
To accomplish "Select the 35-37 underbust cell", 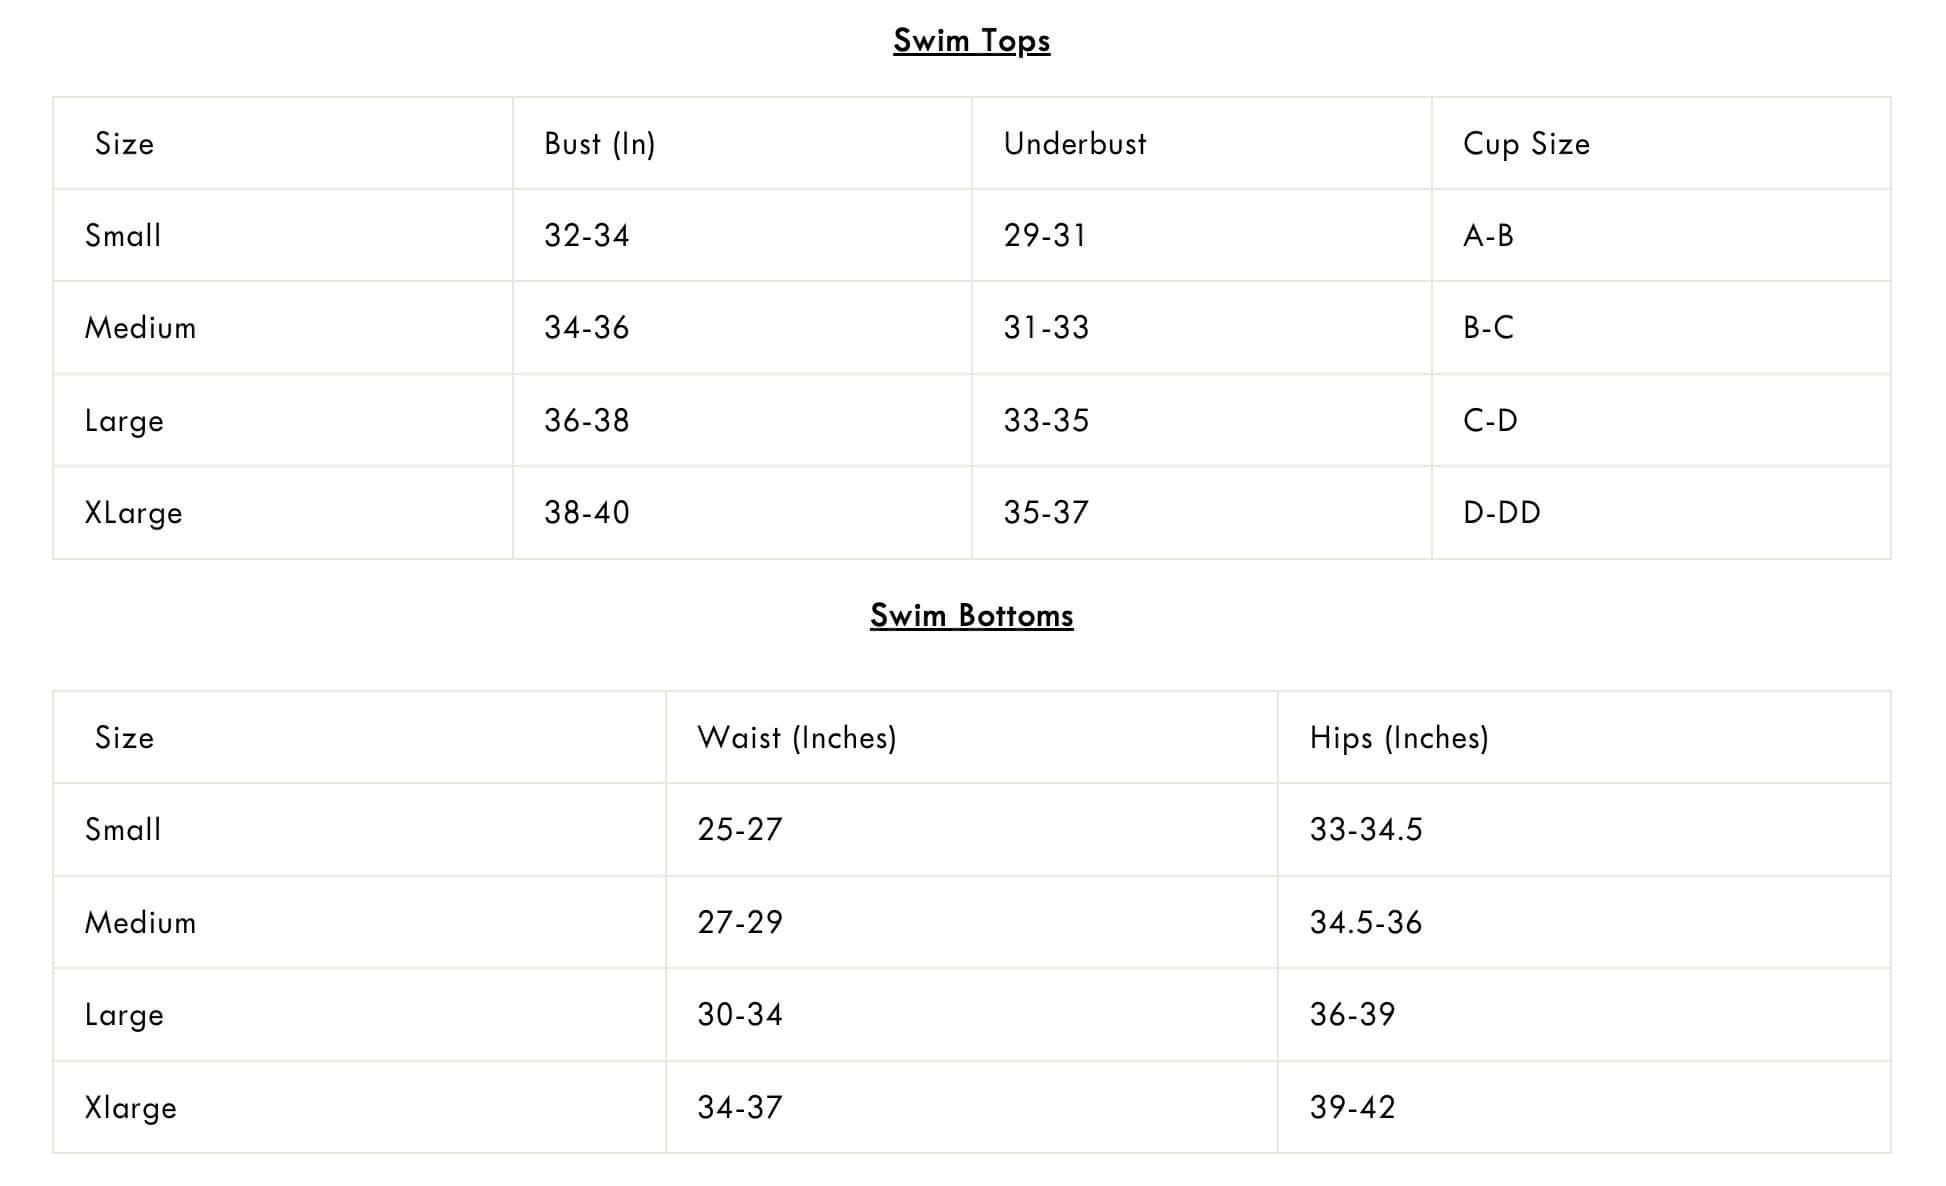I will click(x=1046, y=513).
